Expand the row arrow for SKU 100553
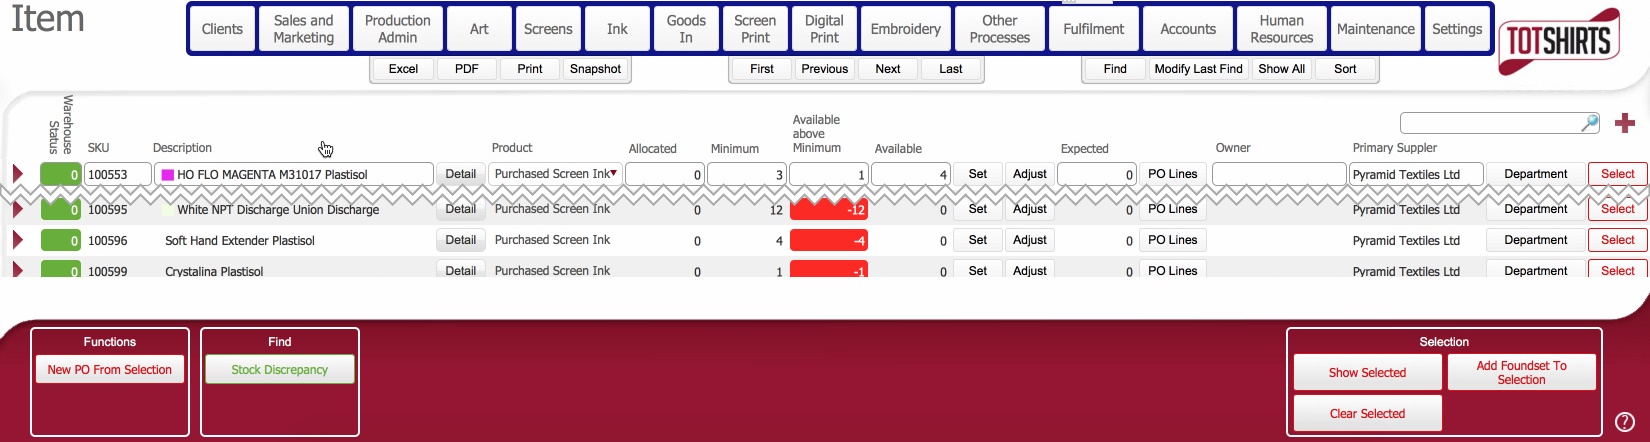This screenshot has width=1650, height=442. point(17,174)
